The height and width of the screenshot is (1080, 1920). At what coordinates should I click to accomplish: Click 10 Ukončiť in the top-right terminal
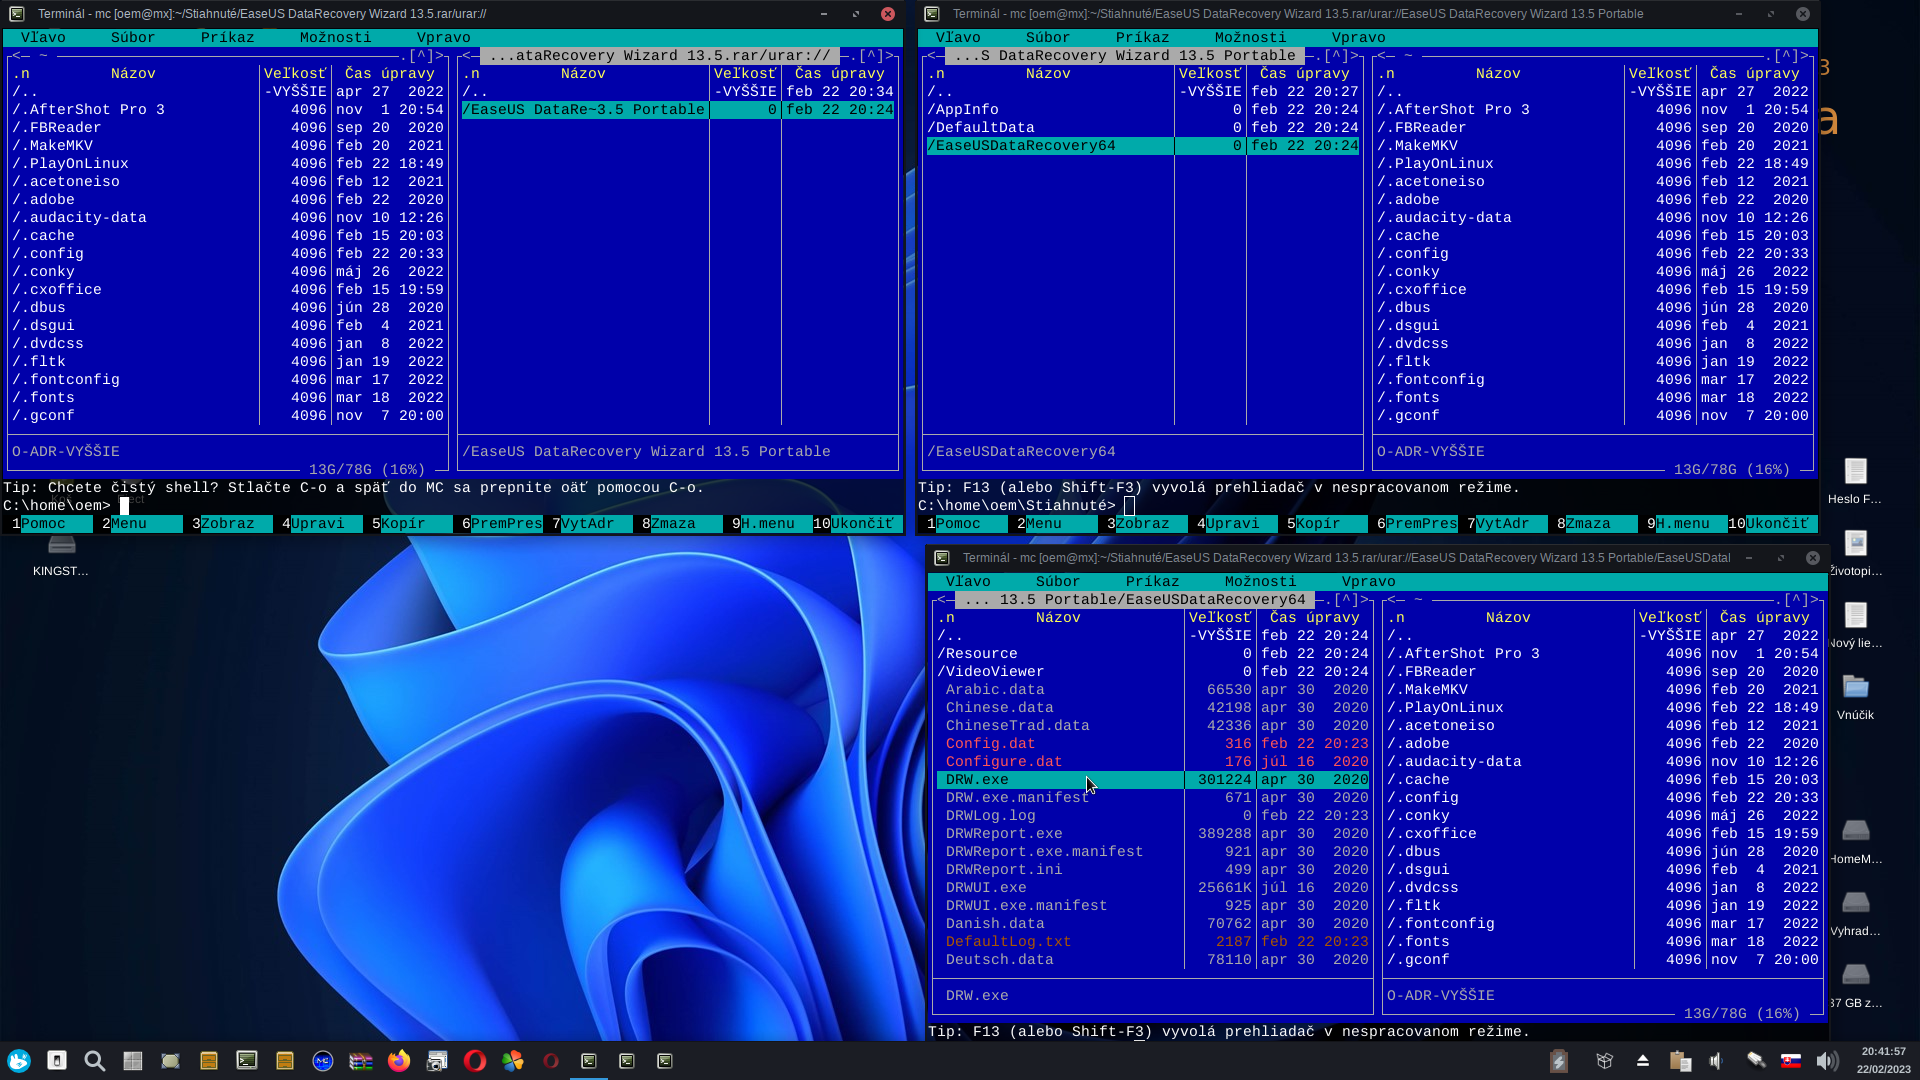tap(1775, 524)
